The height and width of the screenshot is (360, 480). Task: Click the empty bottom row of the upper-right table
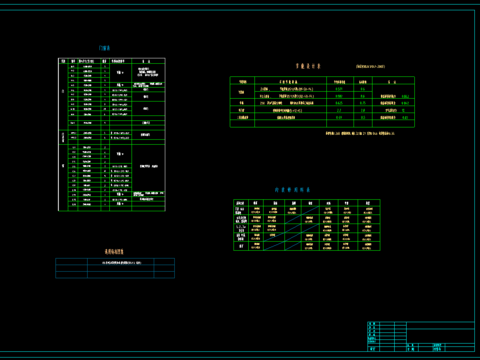click(x=322, y=124)
